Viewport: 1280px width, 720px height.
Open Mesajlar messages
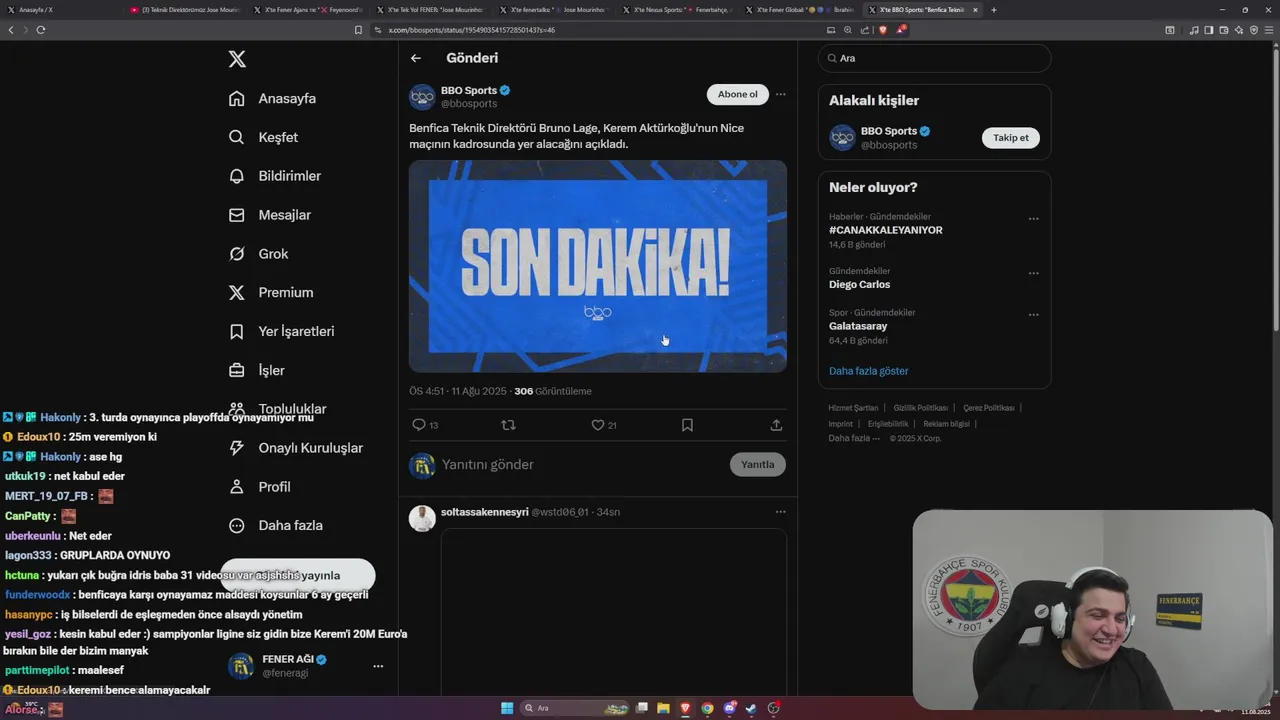click(x=269, y=215)
